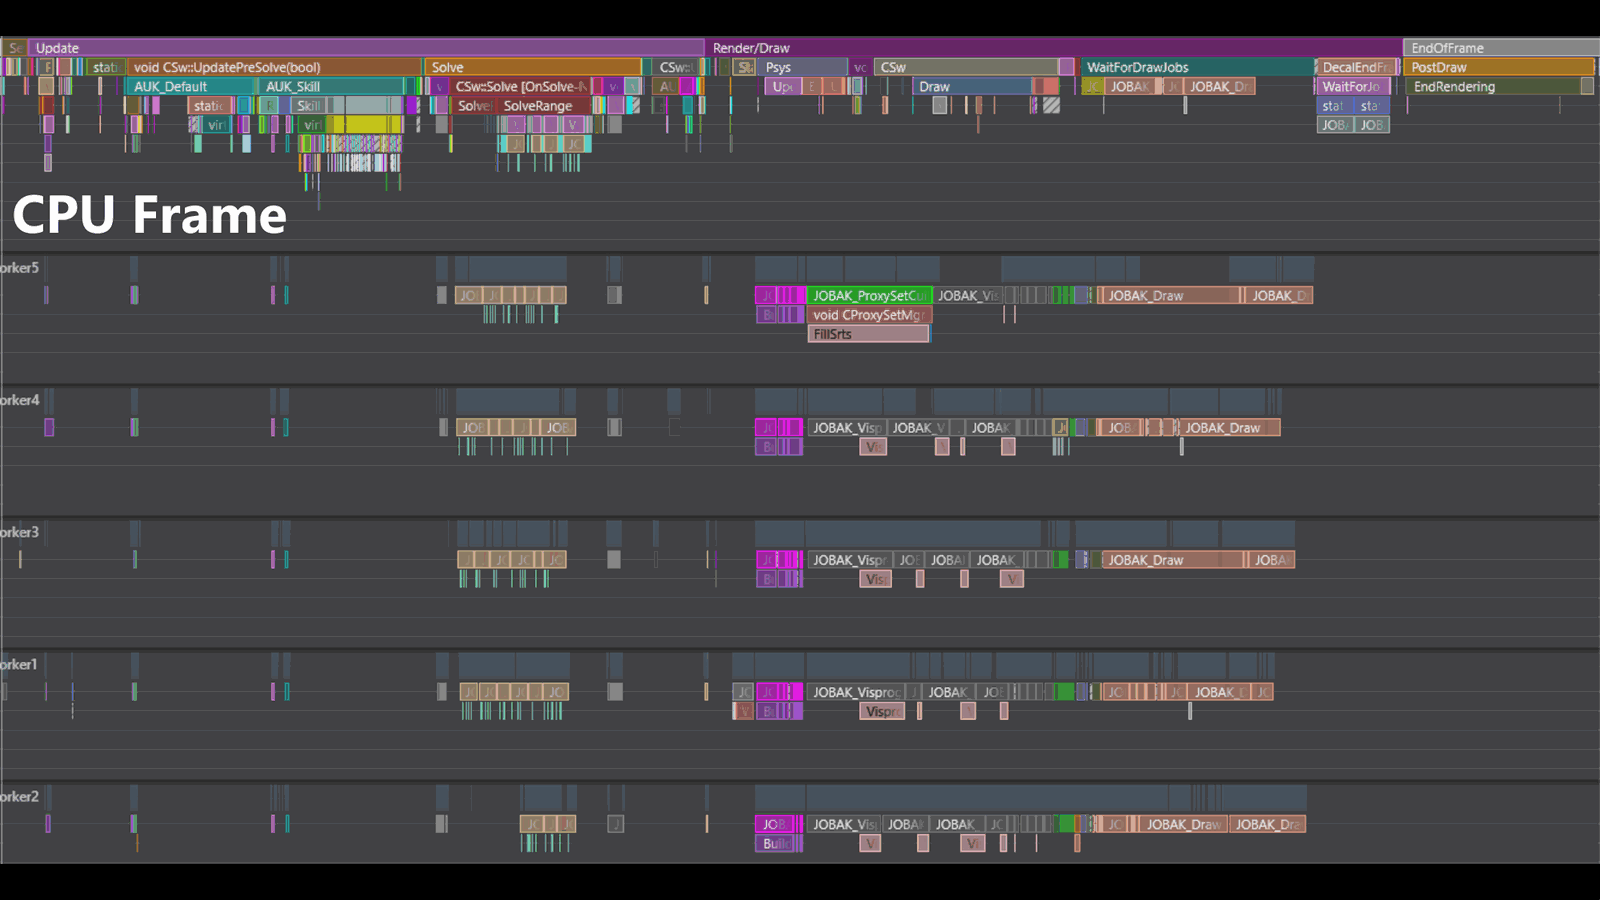Image resolution: width=1600 pixels, height=900 pixels.
Task: Select JOBAK_Vispr block on worker3
Action: pos(848,559)
